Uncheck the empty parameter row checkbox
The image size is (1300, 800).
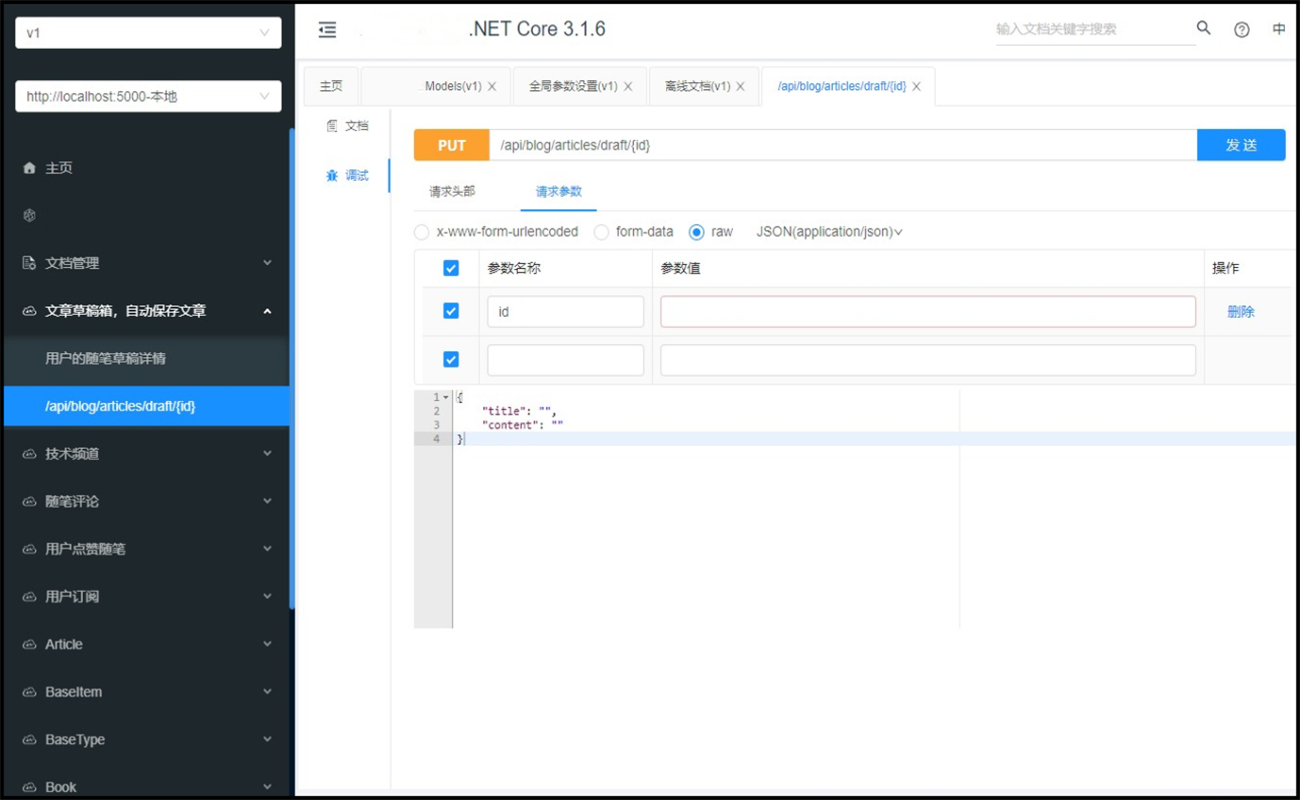point(451,359)
